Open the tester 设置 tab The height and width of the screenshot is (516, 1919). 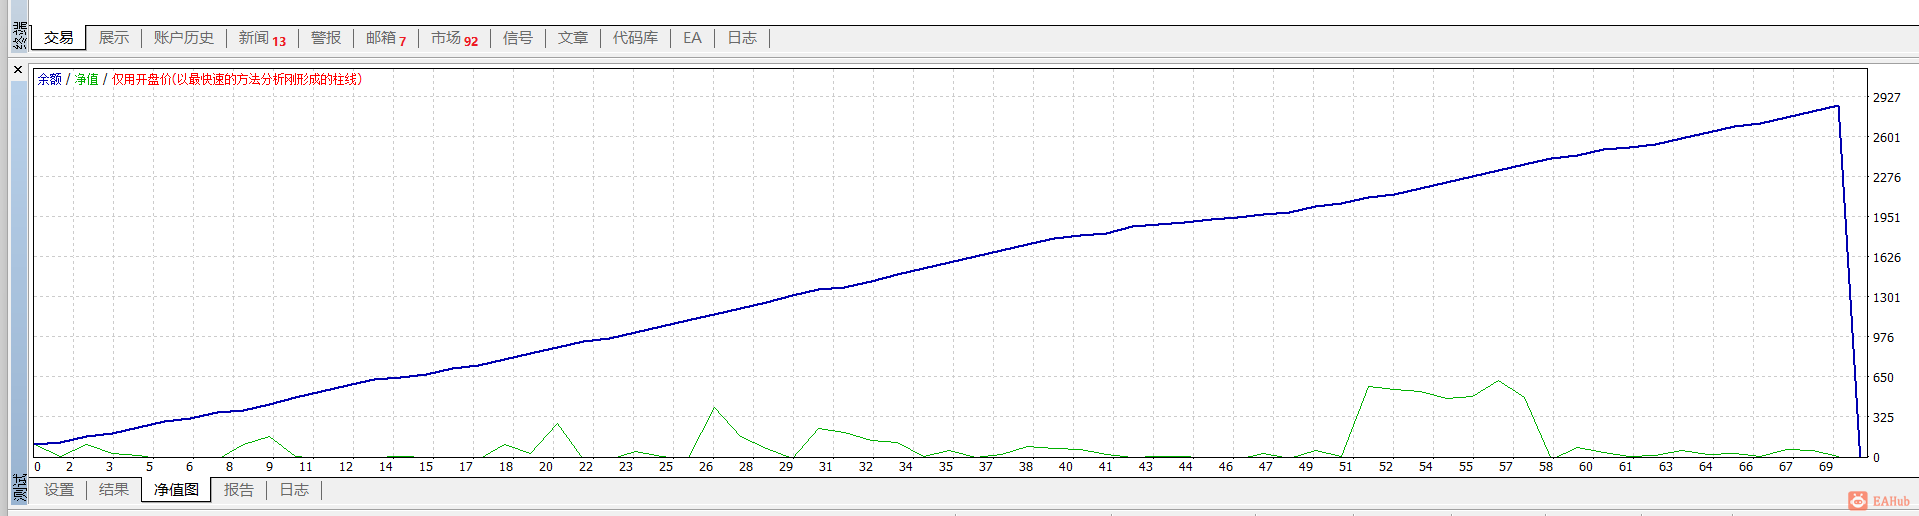click(x=59, y=490)
